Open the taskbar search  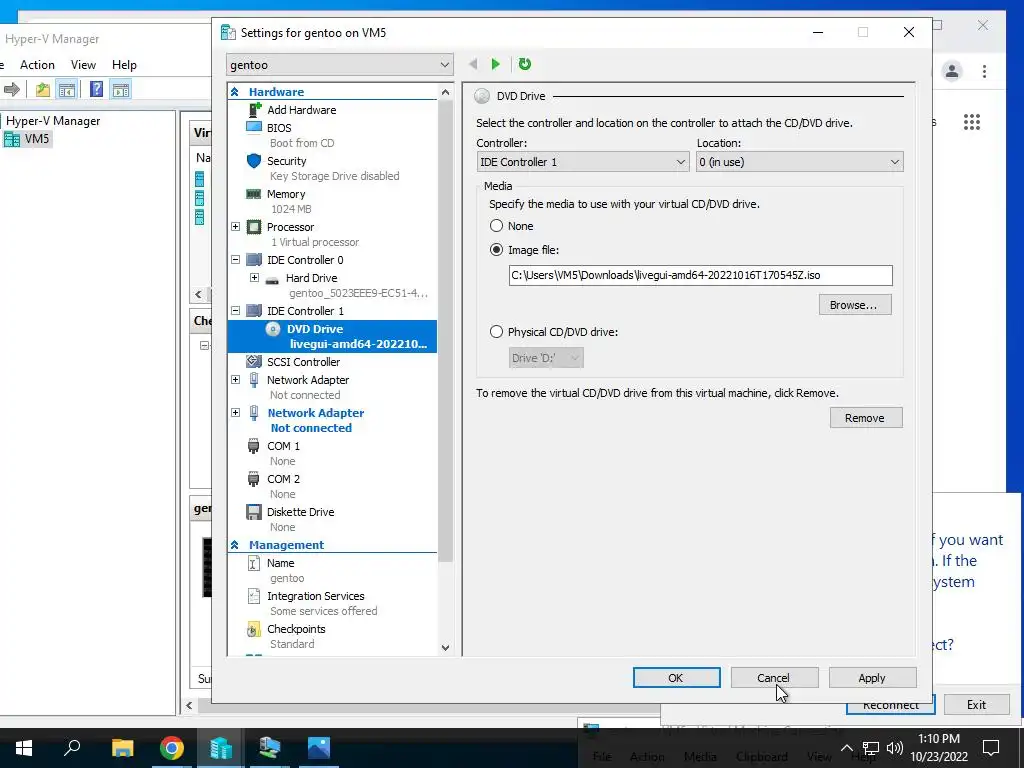tap(72, 748)
